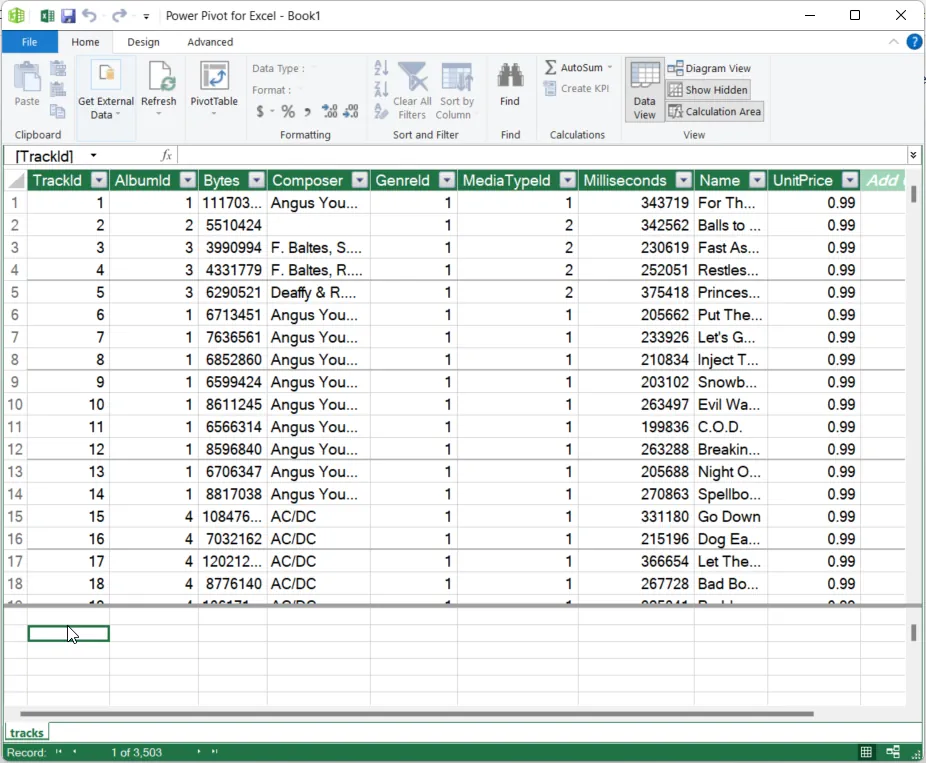This screenshot has height=763, width=926.
Task: Toggle the Data View button
Action: click(644, 90)
